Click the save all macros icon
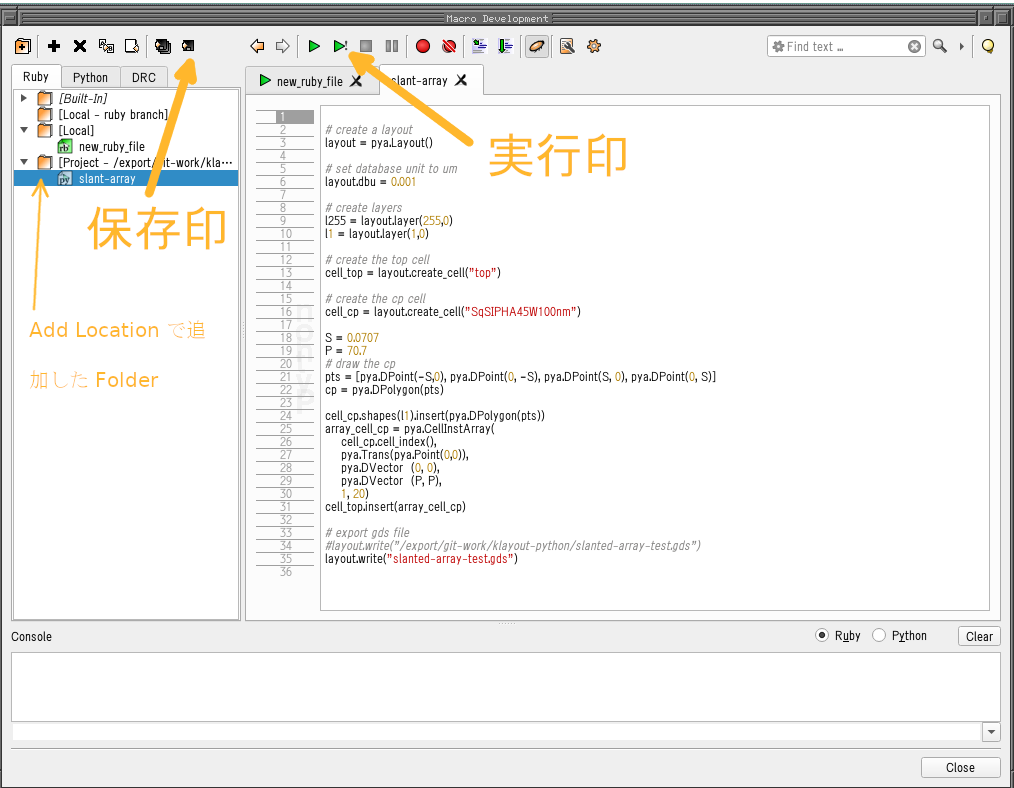 (163, 46)
